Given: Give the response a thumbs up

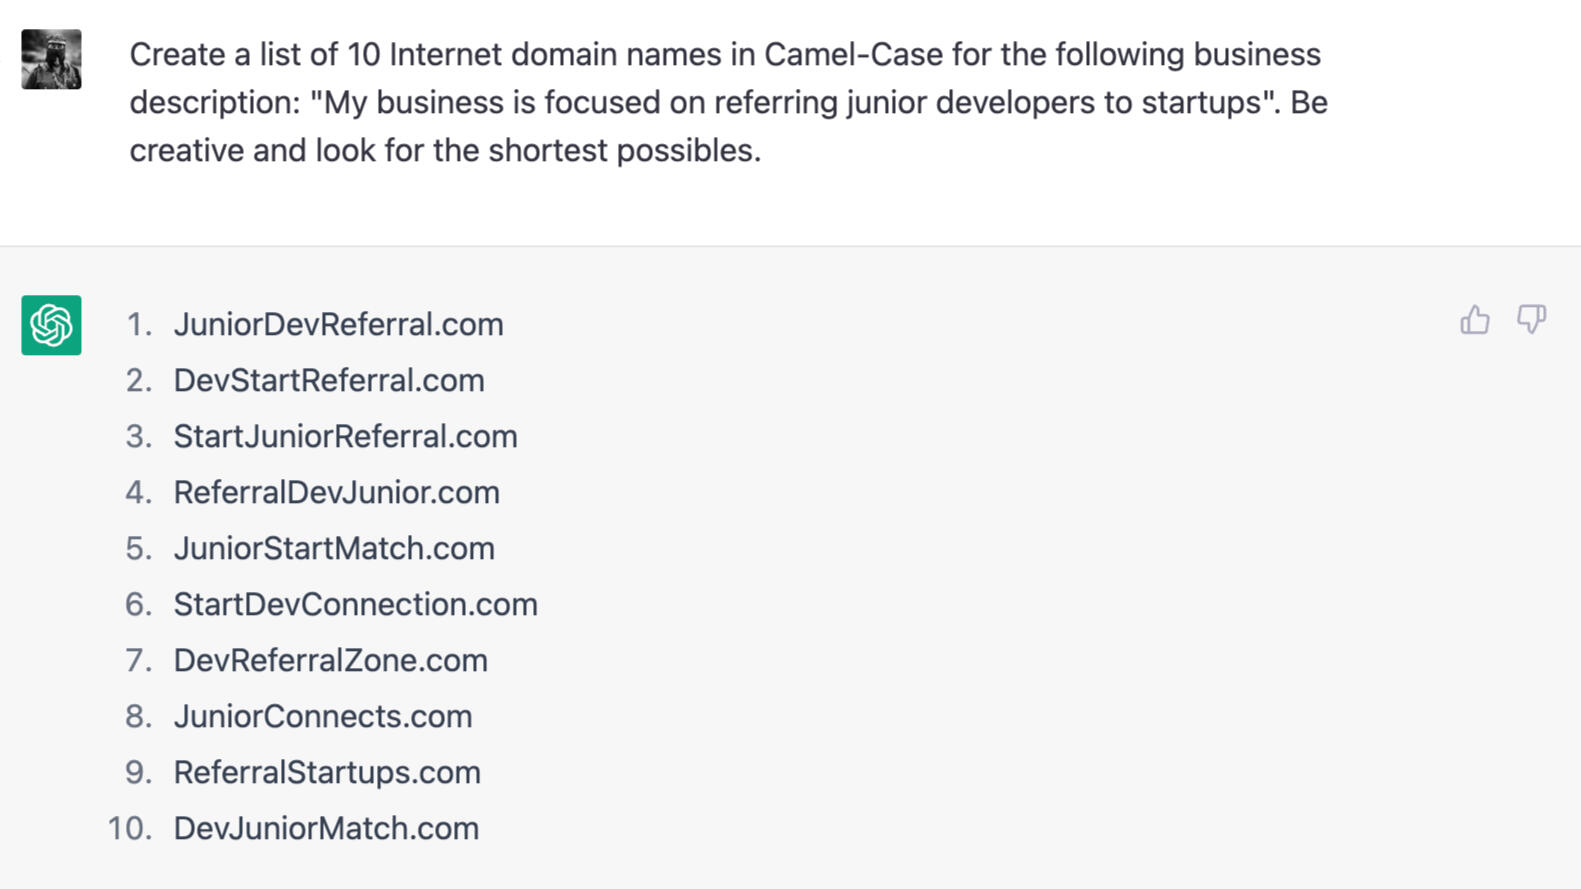Looking at the screenshot, I should click(x=1474, y=321).
